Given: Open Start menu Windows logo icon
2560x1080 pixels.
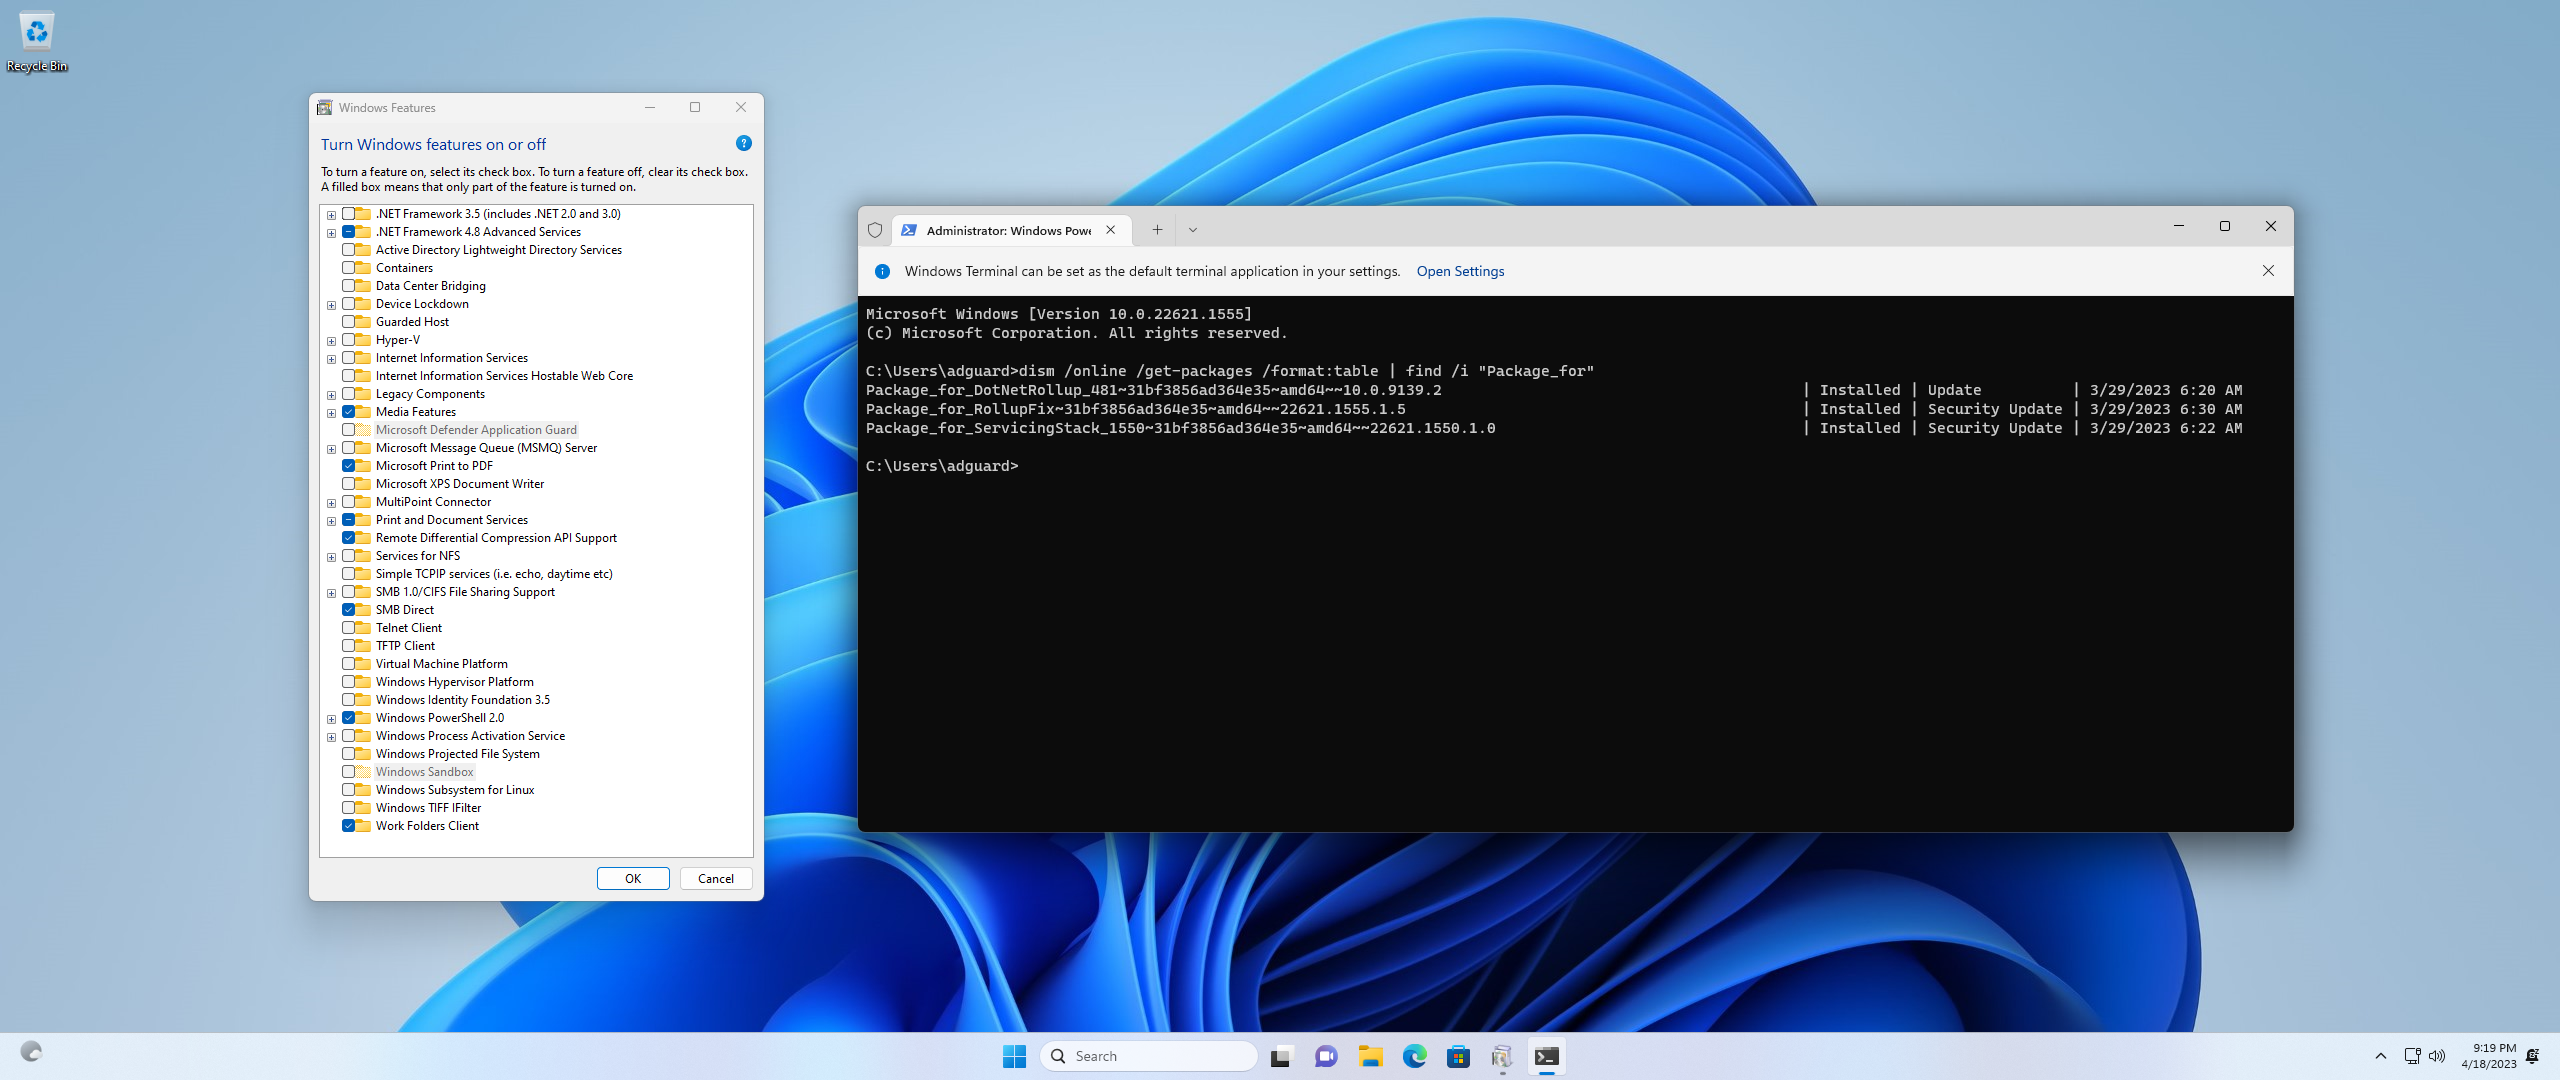Looking at the screenshot, I should [1014, 1054].
